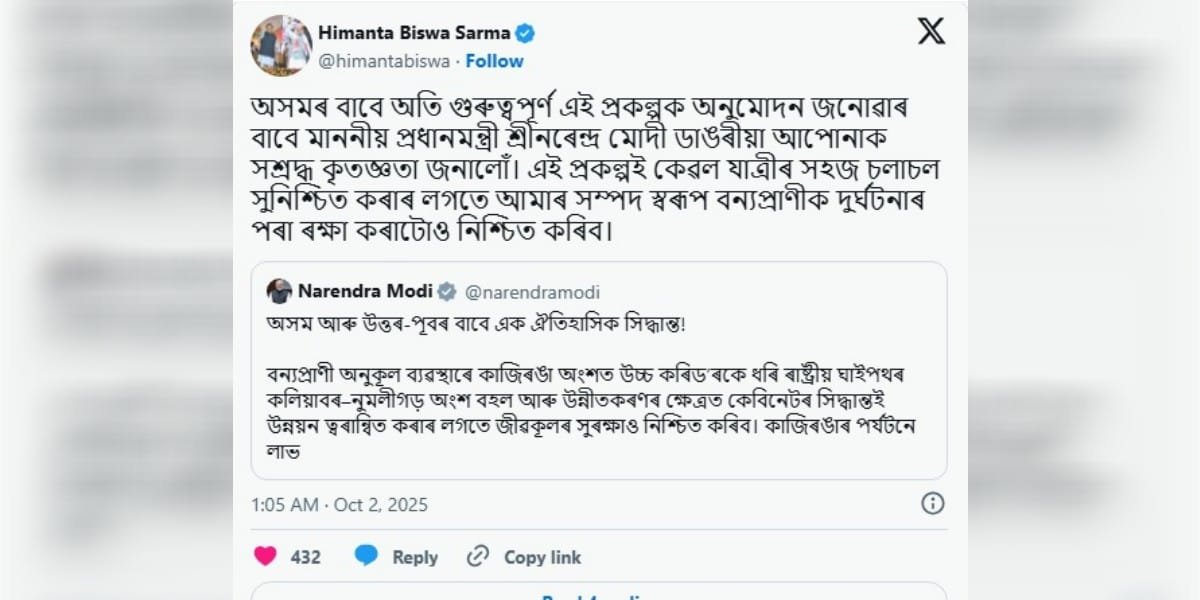Click Narendra Modi's verified badge
1200x600 pixels.
pos(447,292)
